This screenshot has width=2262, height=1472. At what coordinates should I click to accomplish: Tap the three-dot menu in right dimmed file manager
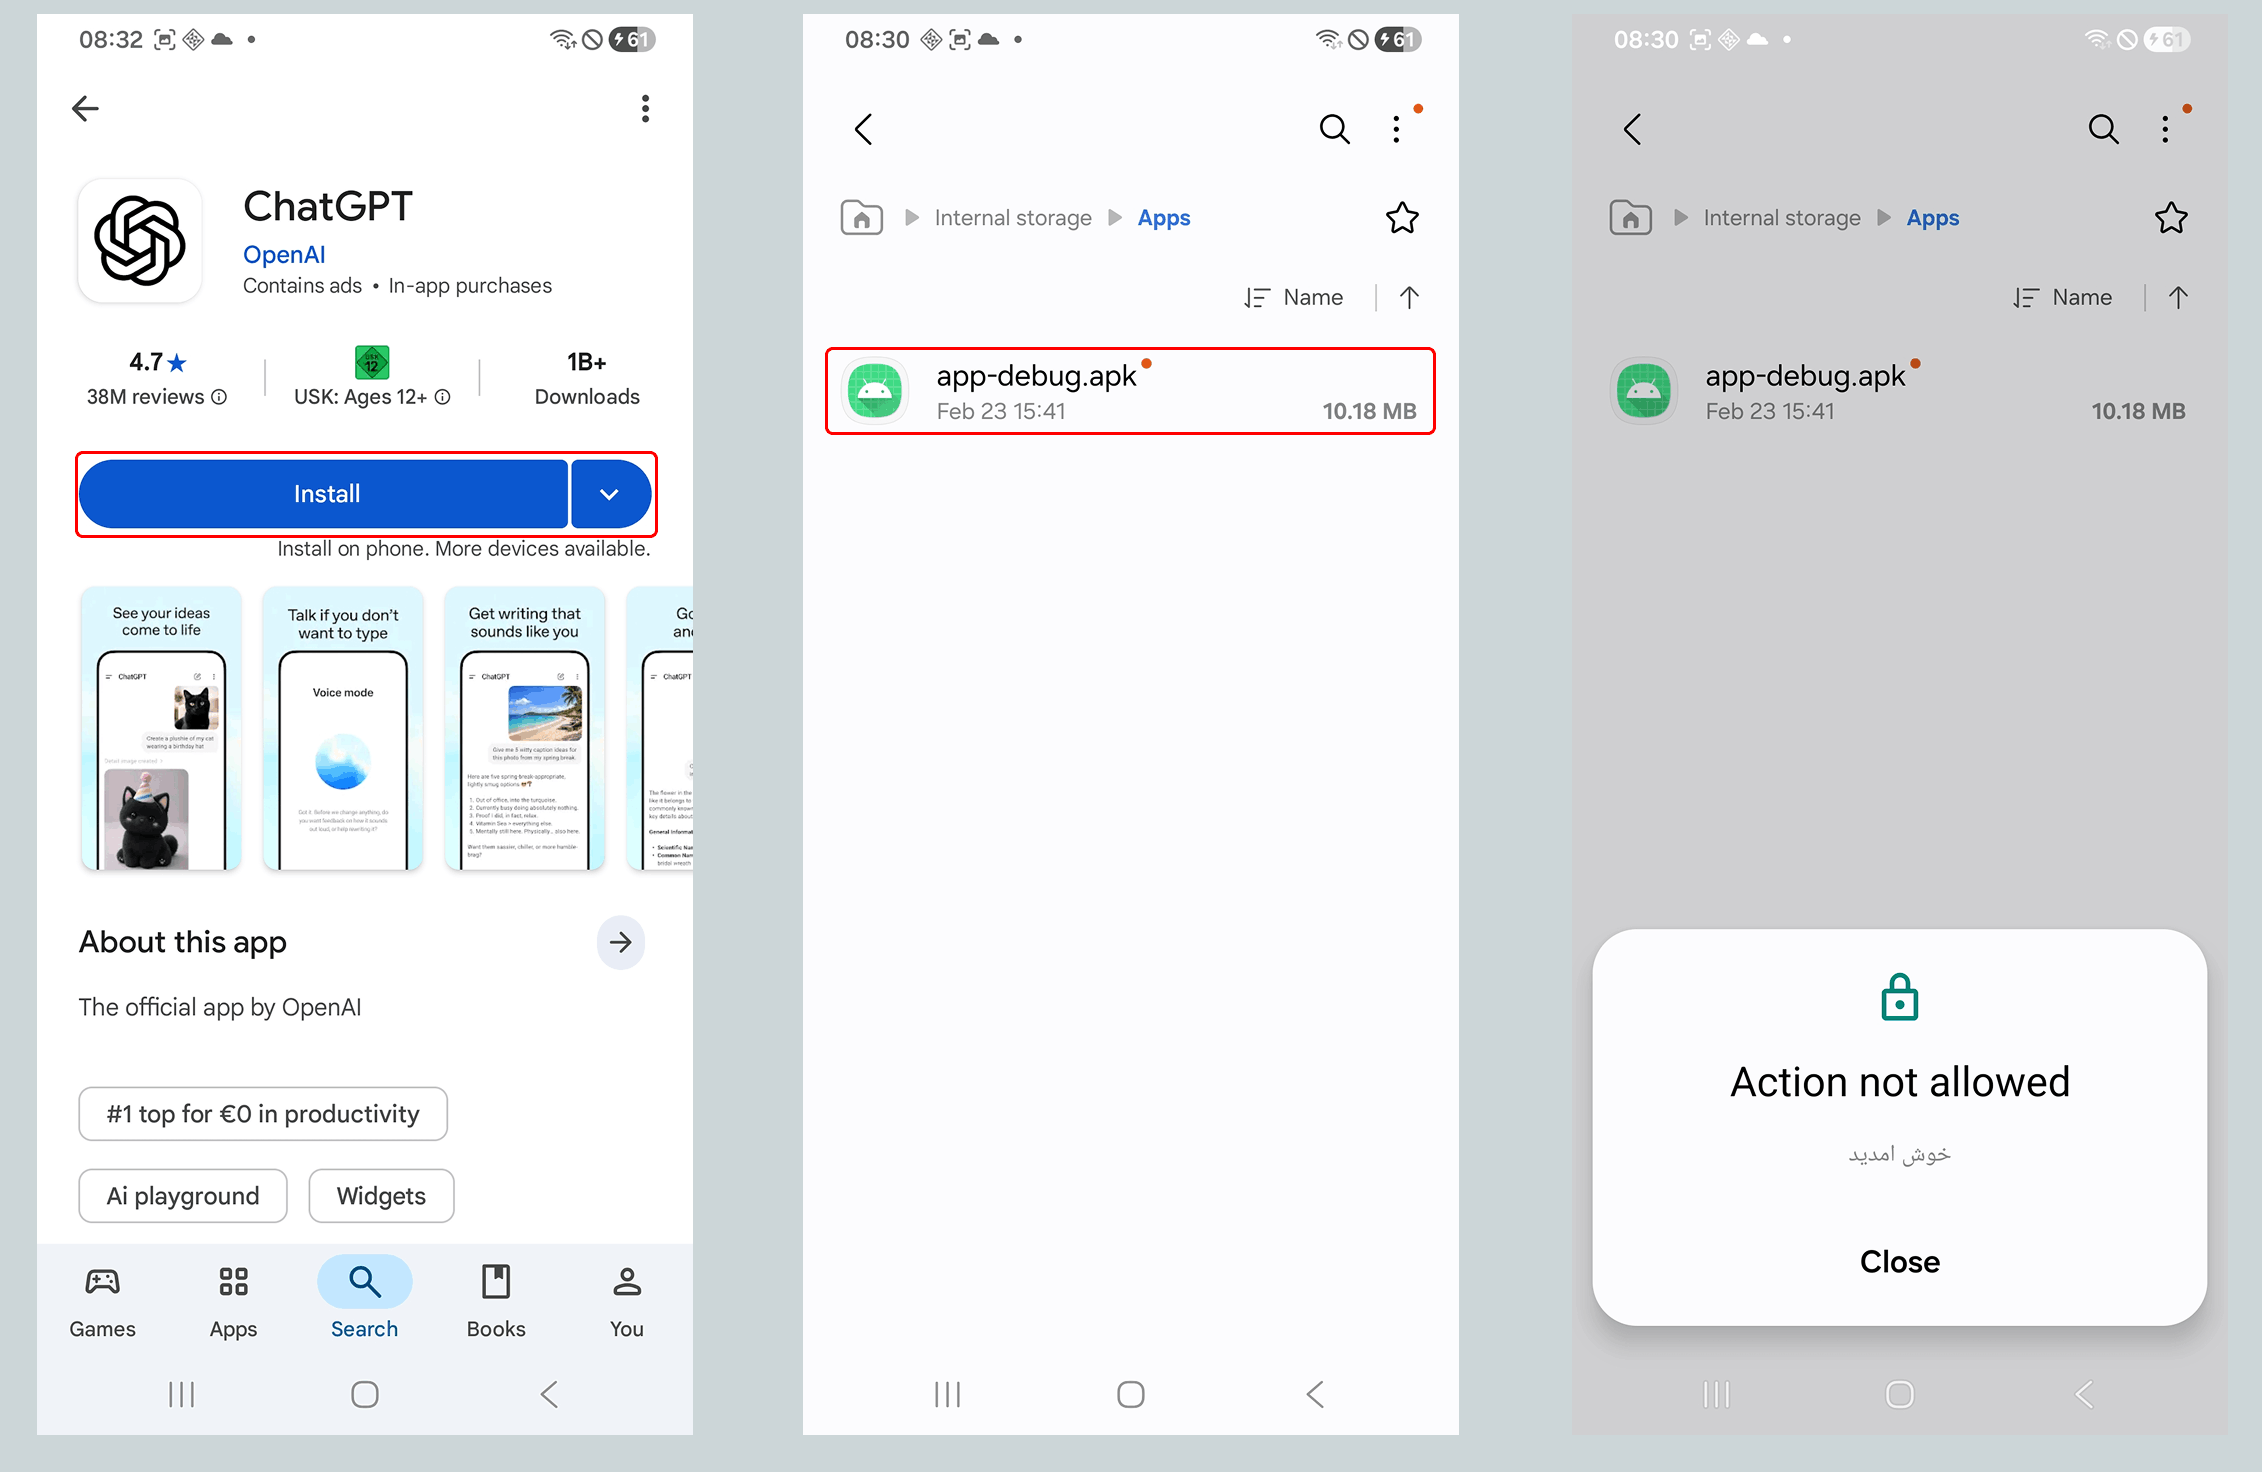tap(2166, 129)
